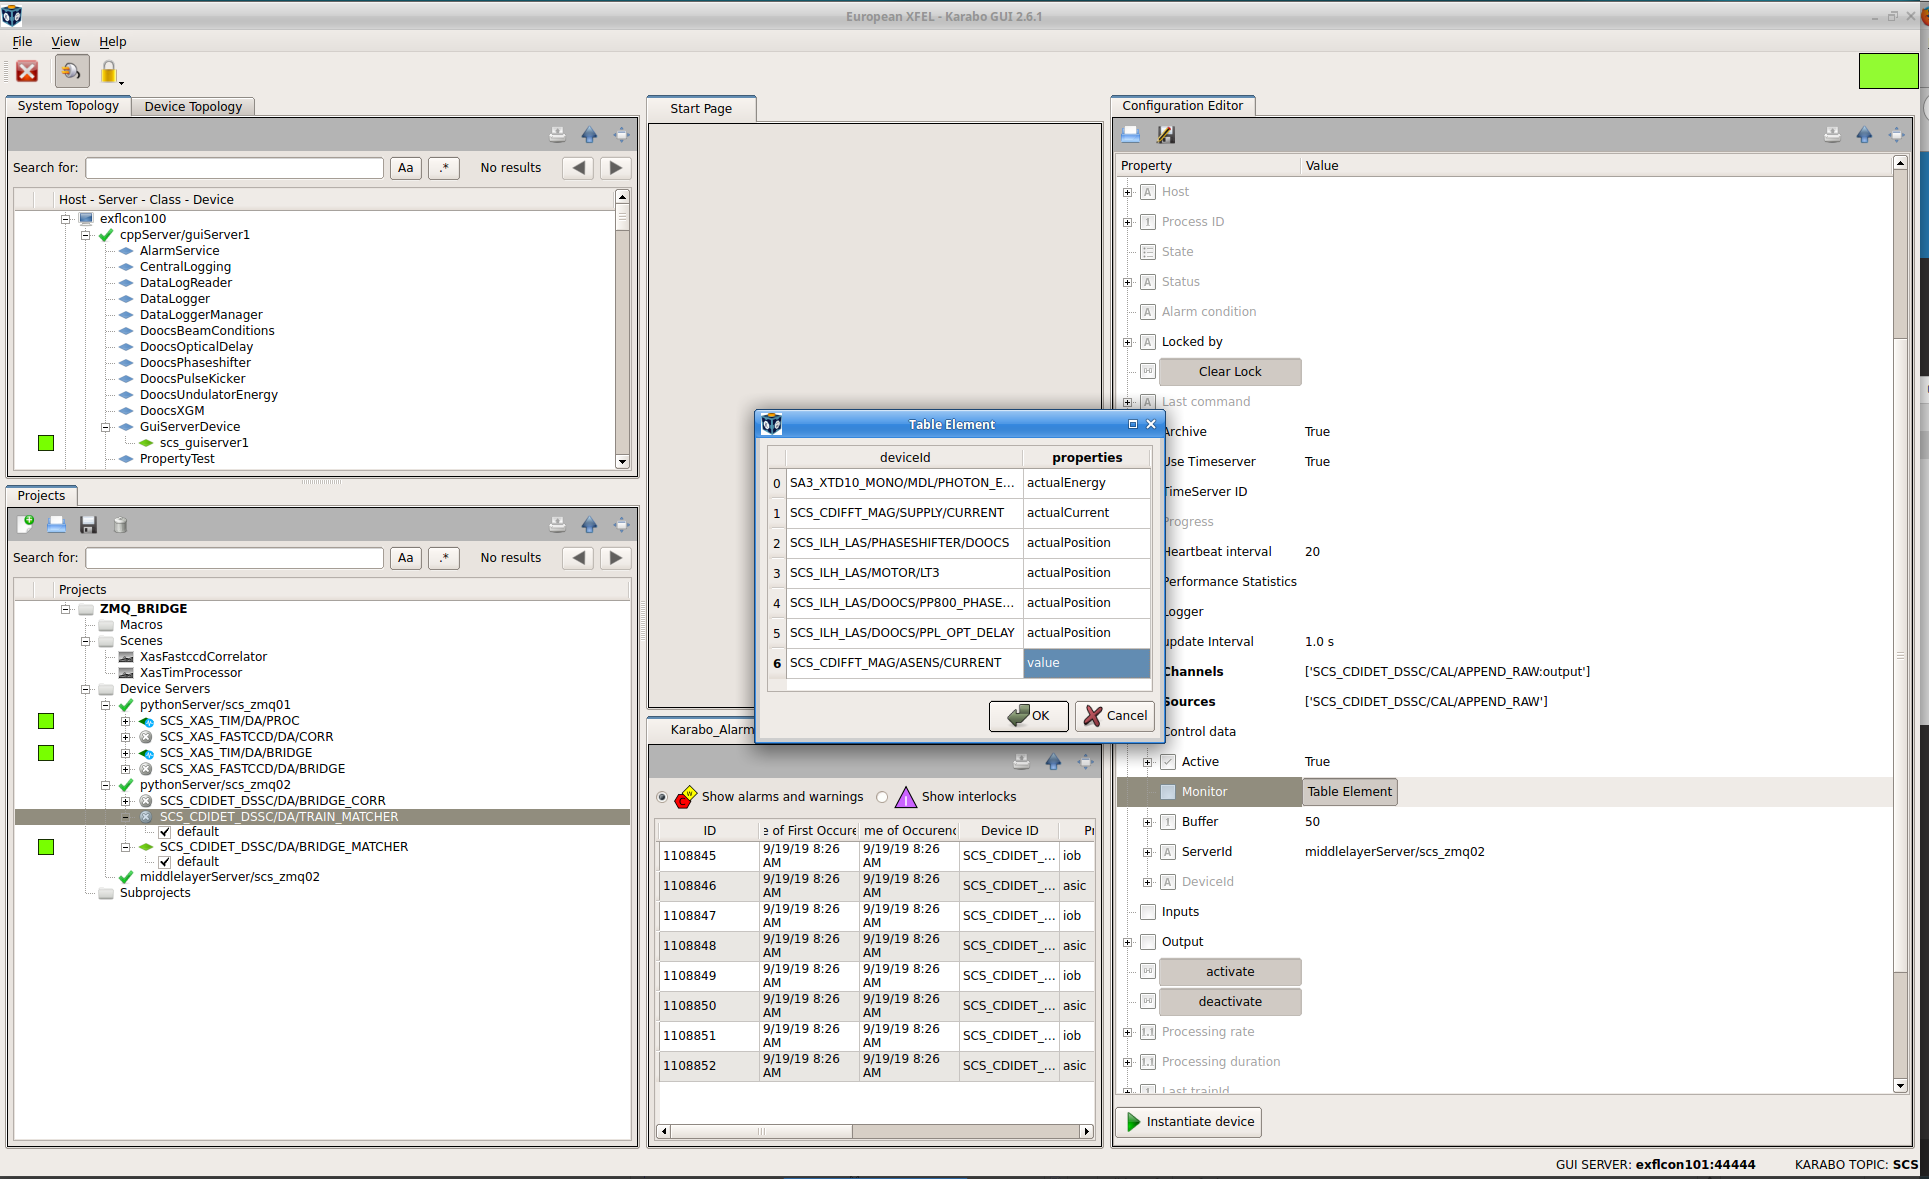Click Instantiate device button
1929x1179 pixels.
pos(1189,1122)
